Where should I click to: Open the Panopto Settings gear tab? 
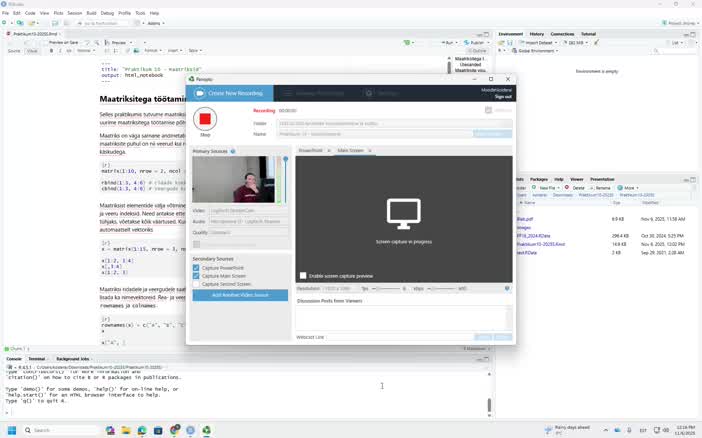381,93
